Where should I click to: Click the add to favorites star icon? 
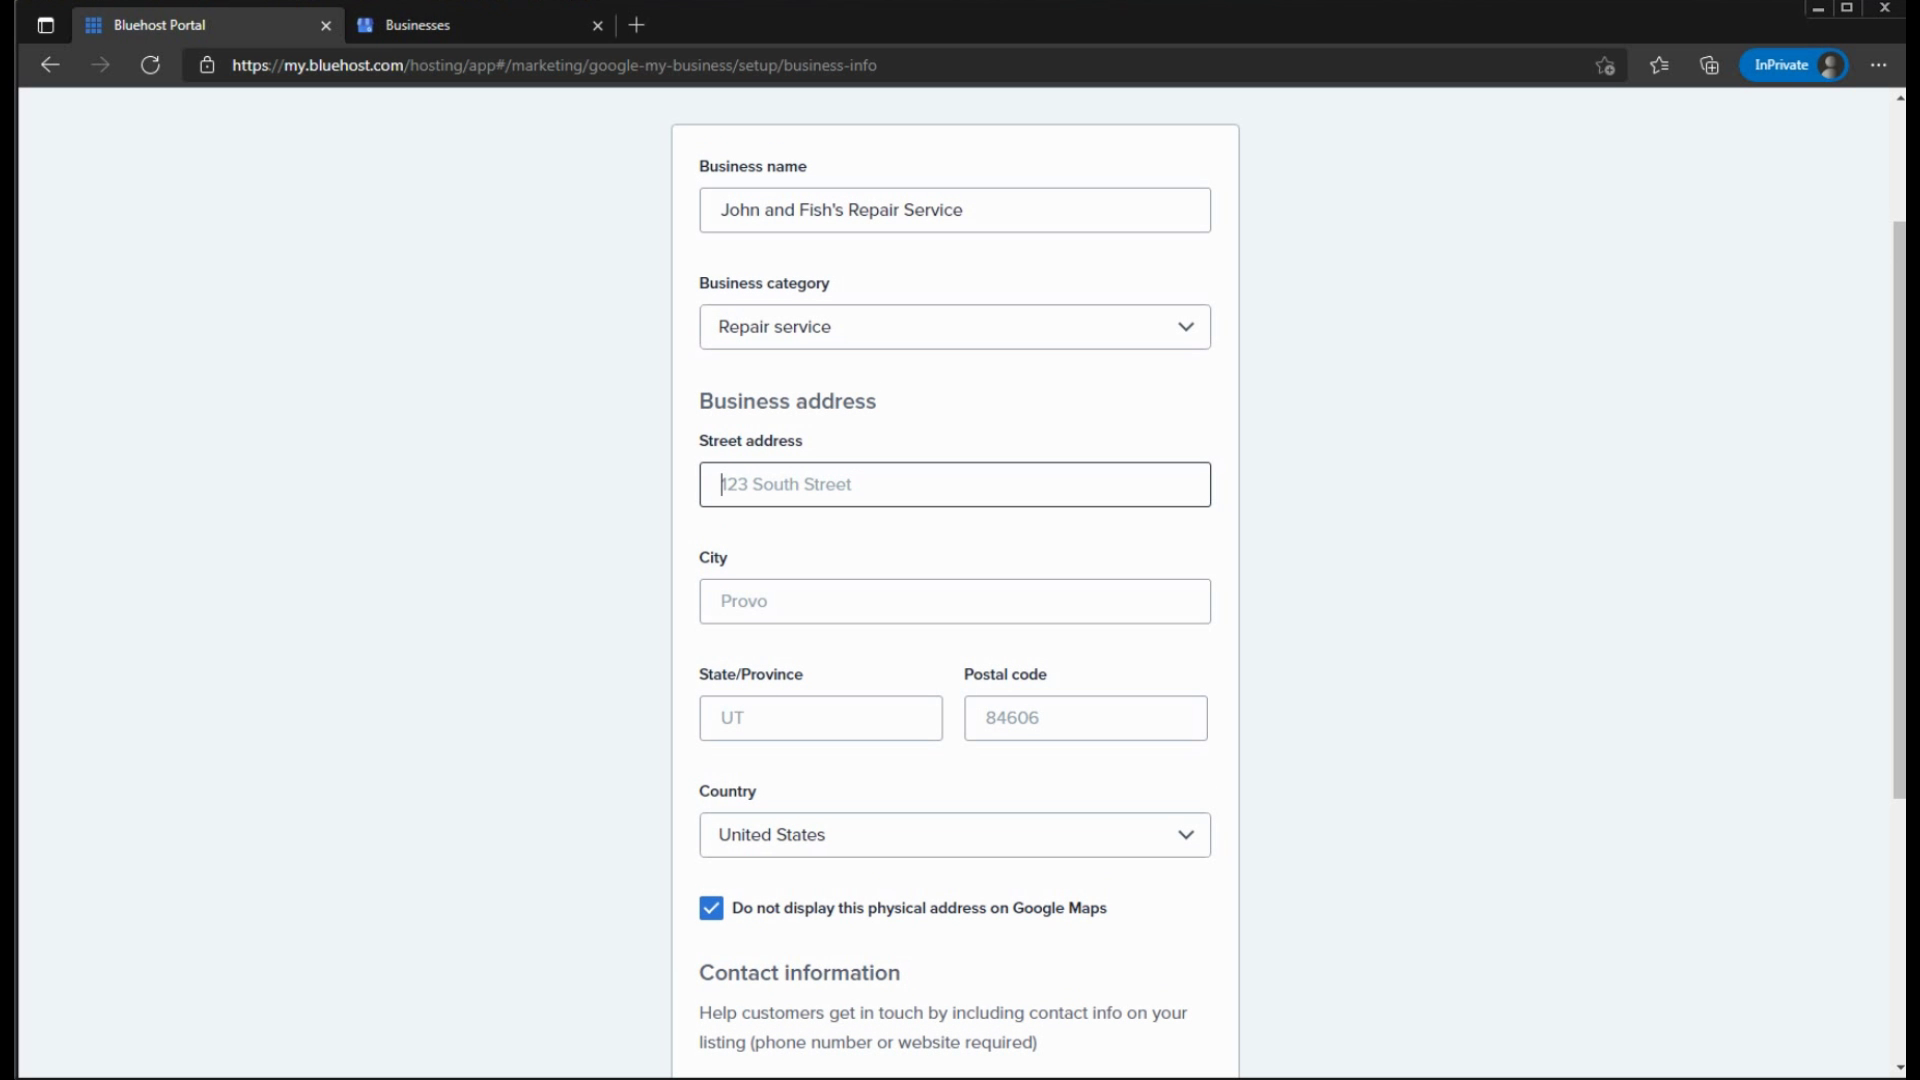pos(1605,65)
